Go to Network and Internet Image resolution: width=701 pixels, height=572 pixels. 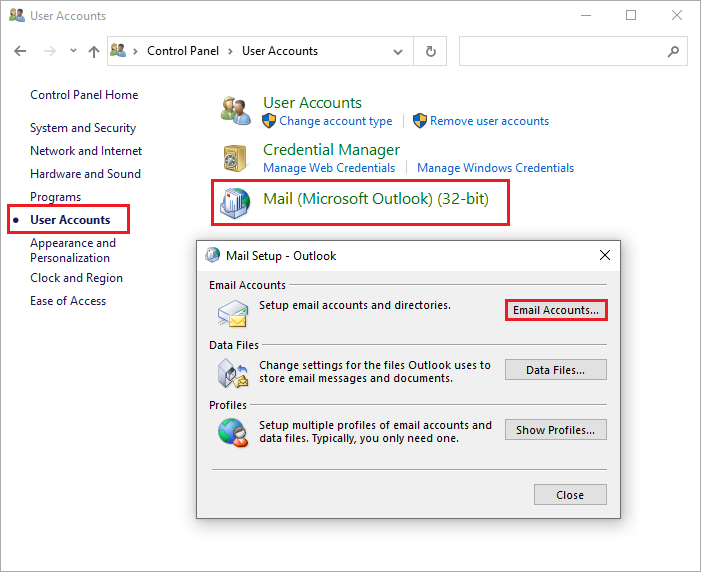[x=86, y=151]
